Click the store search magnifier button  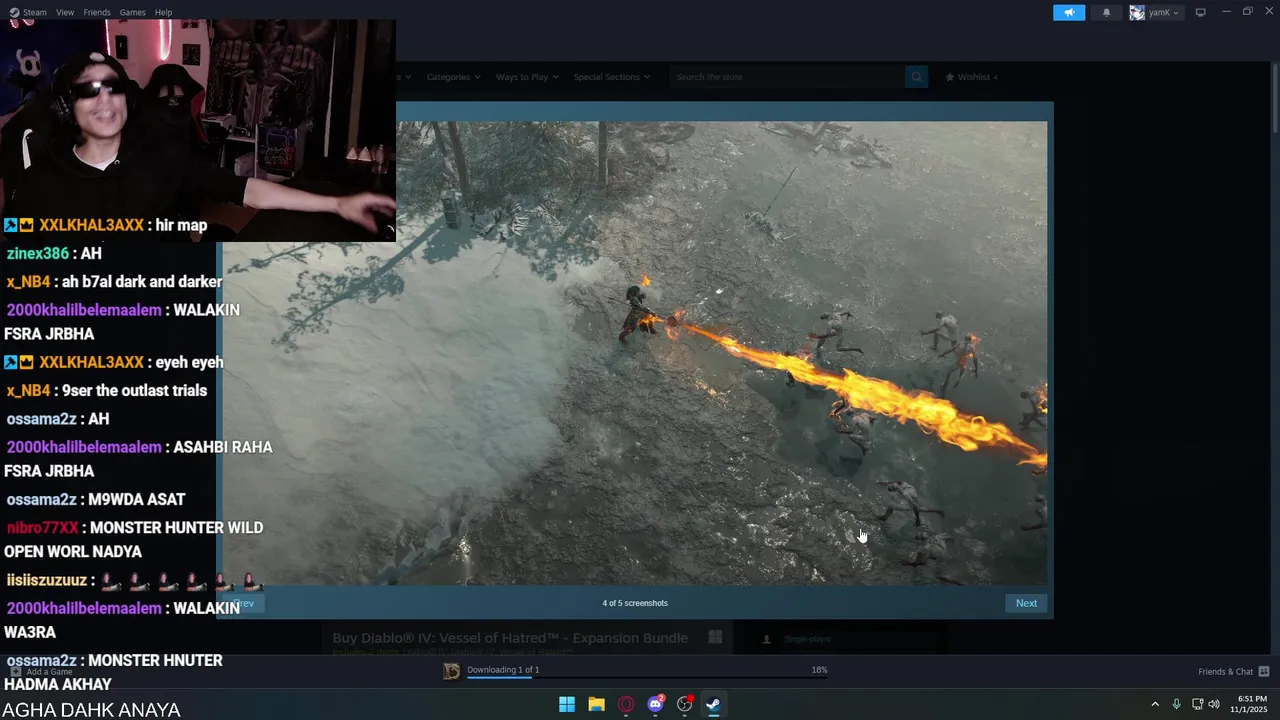click(916, 77)
